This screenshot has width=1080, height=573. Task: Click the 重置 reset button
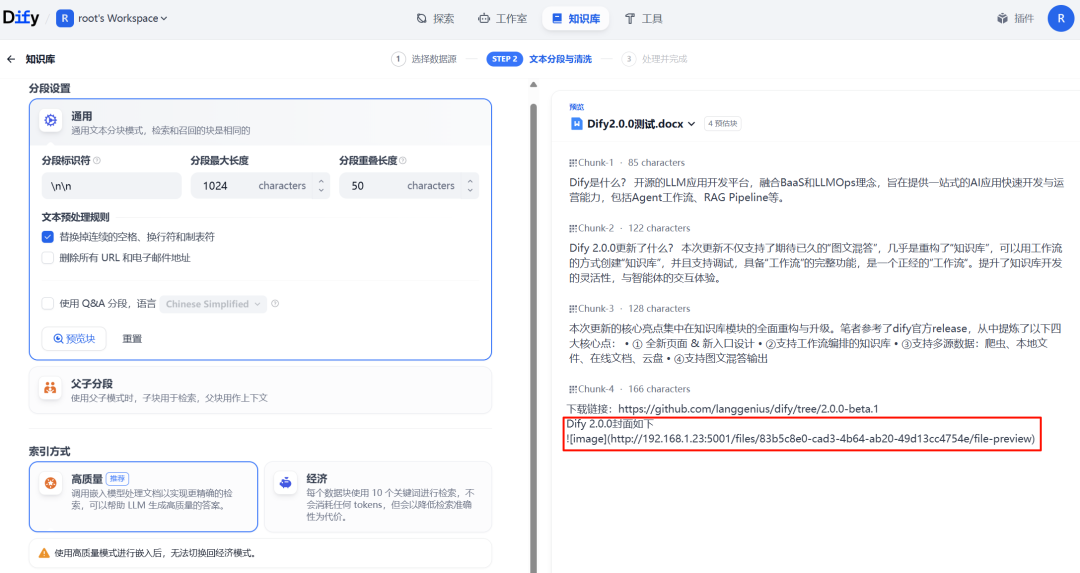pyautogui.click(x=132, y=338)
